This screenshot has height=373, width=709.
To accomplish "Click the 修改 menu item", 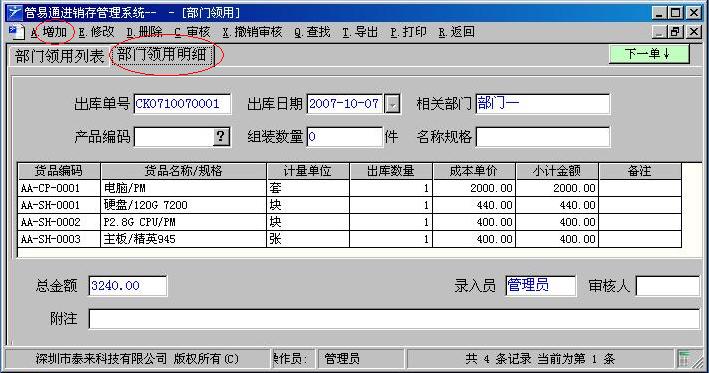I will tap(96, 32).
